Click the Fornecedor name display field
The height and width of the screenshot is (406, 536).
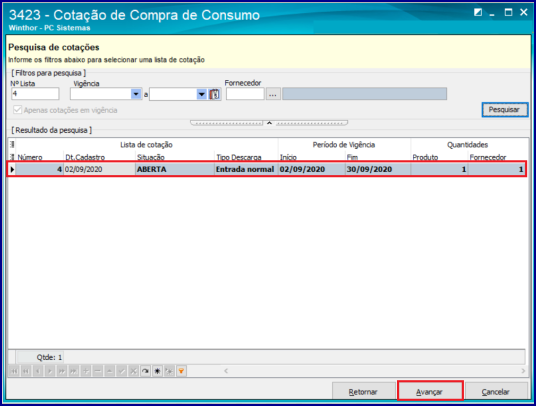point(364,94)
